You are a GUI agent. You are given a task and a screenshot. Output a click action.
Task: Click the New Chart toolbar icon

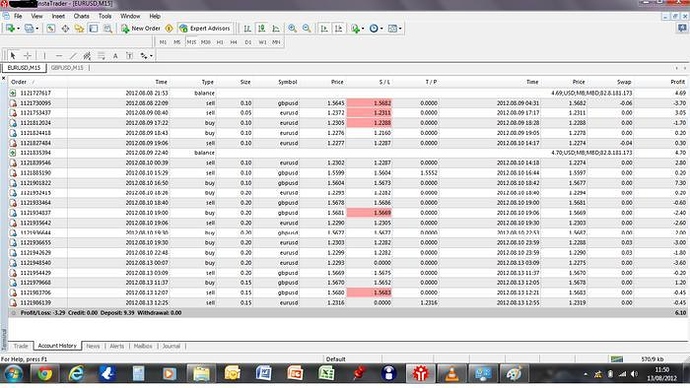click(10, 28)
